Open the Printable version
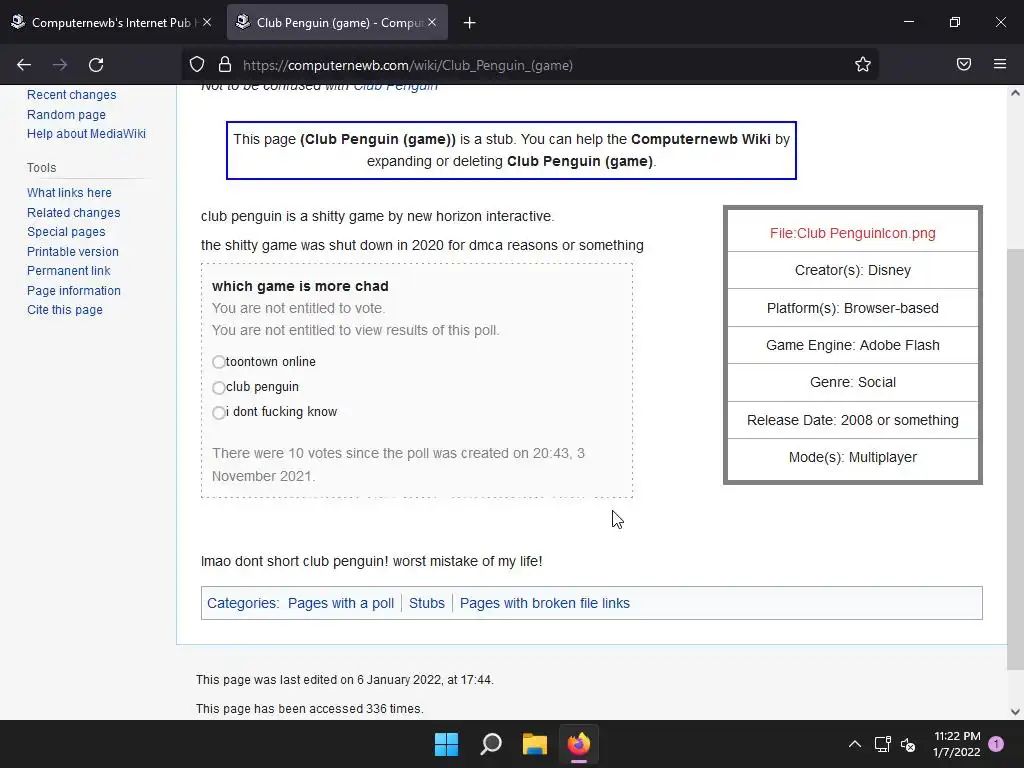This screenshot has height=768, width=1024. click(x=72, y=251)
